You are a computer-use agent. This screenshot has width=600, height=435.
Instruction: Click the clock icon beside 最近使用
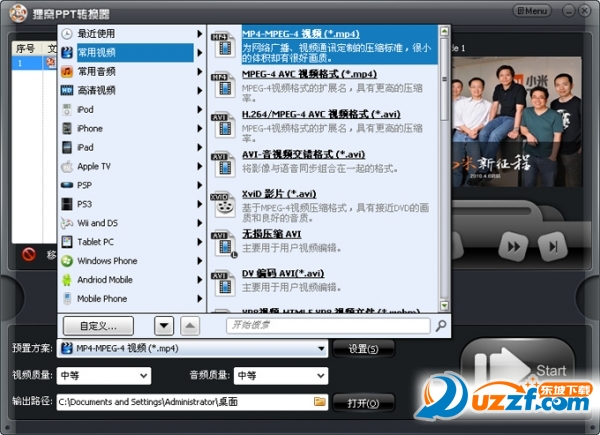67,34
